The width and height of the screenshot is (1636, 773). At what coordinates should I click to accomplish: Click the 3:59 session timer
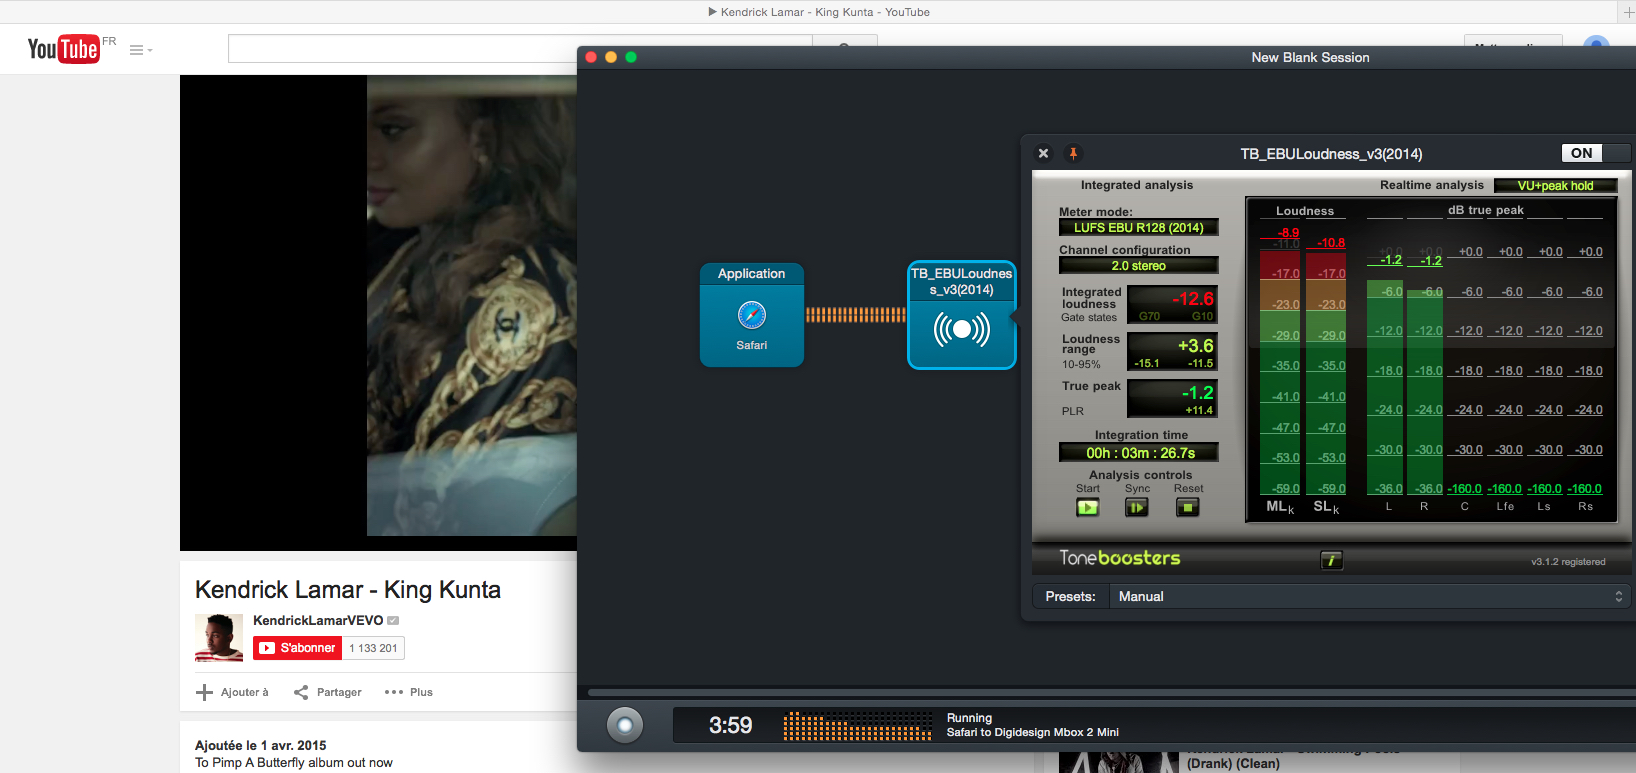tap(730, 725)
